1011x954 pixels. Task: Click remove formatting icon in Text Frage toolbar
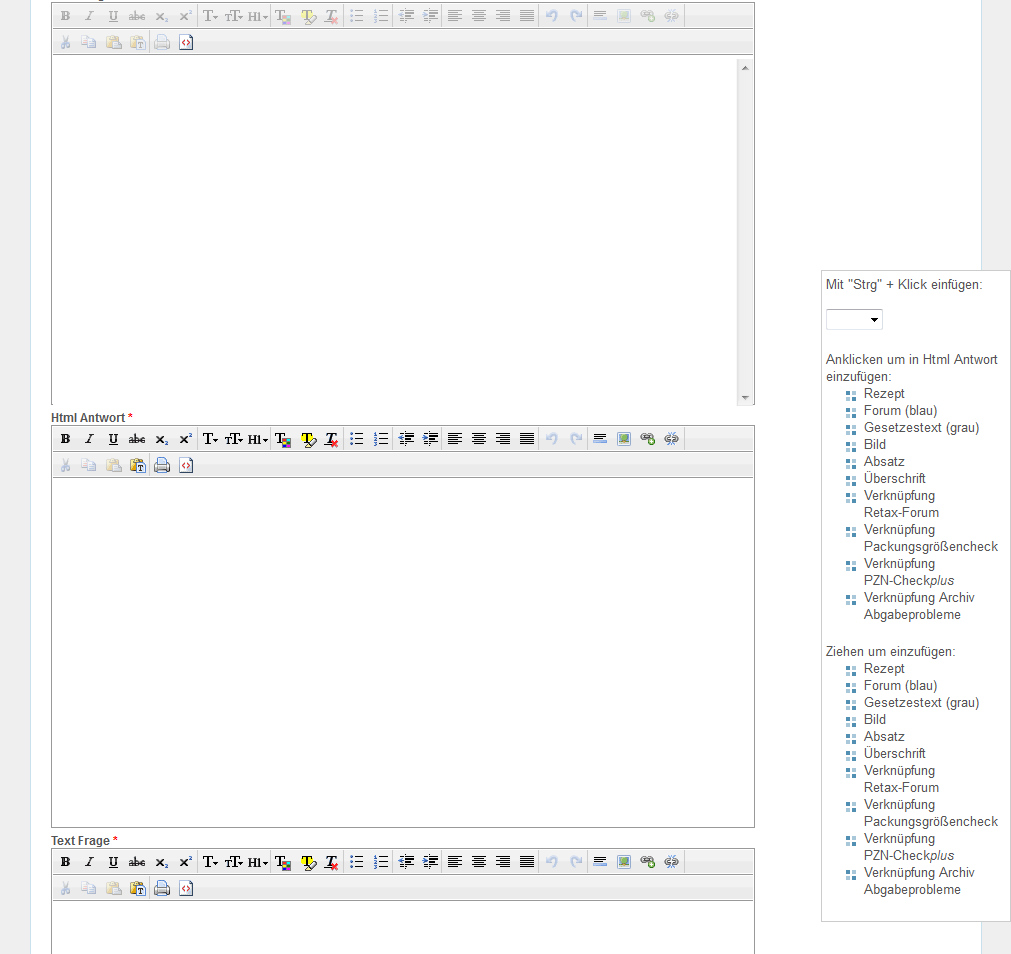click(x=332, y=862)
